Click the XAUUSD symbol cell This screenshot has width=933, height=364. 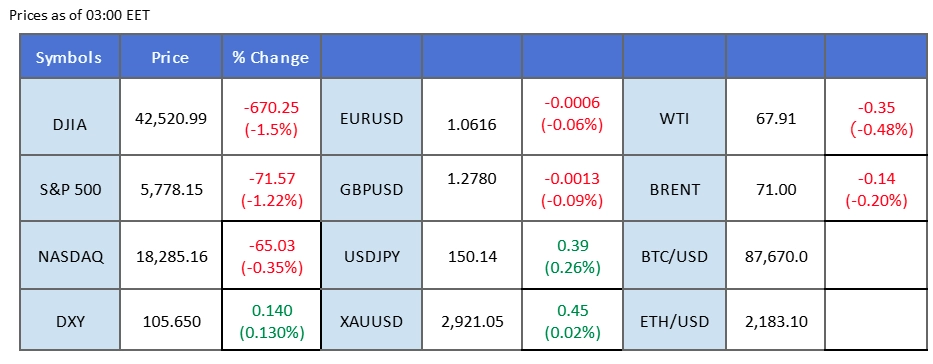[x=371, y=321]
